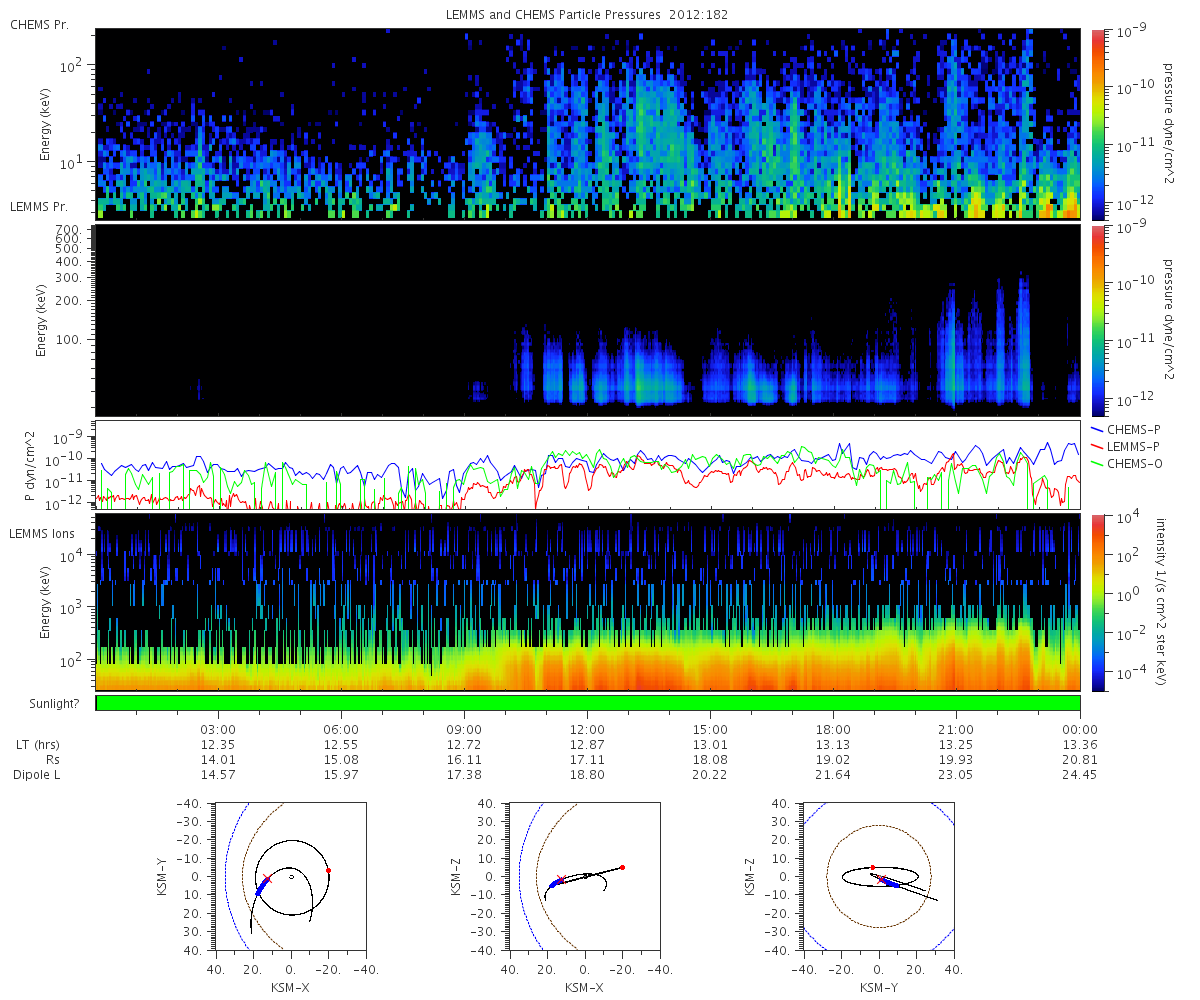Click the LEMMS-P red legend entry
The image size is (1200, 1000).
(1126, 445)
